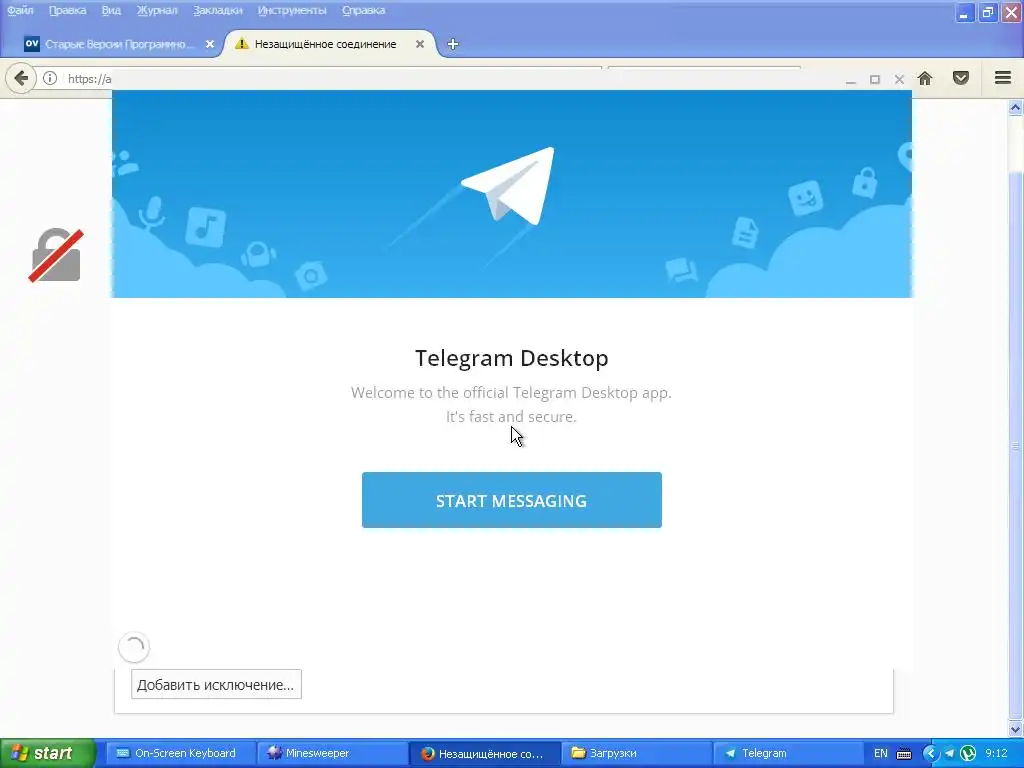Open the Firefox hamburger menu

tap(1003, 78)
